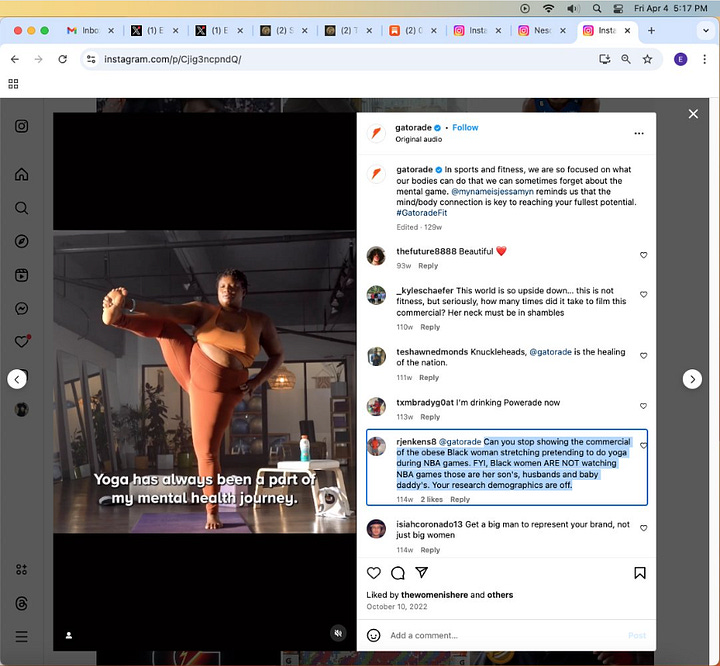Open Threads icon in sidebar
Image resolution: width=720 pixels, height=666 pixels.
click(x=22, y=603)
